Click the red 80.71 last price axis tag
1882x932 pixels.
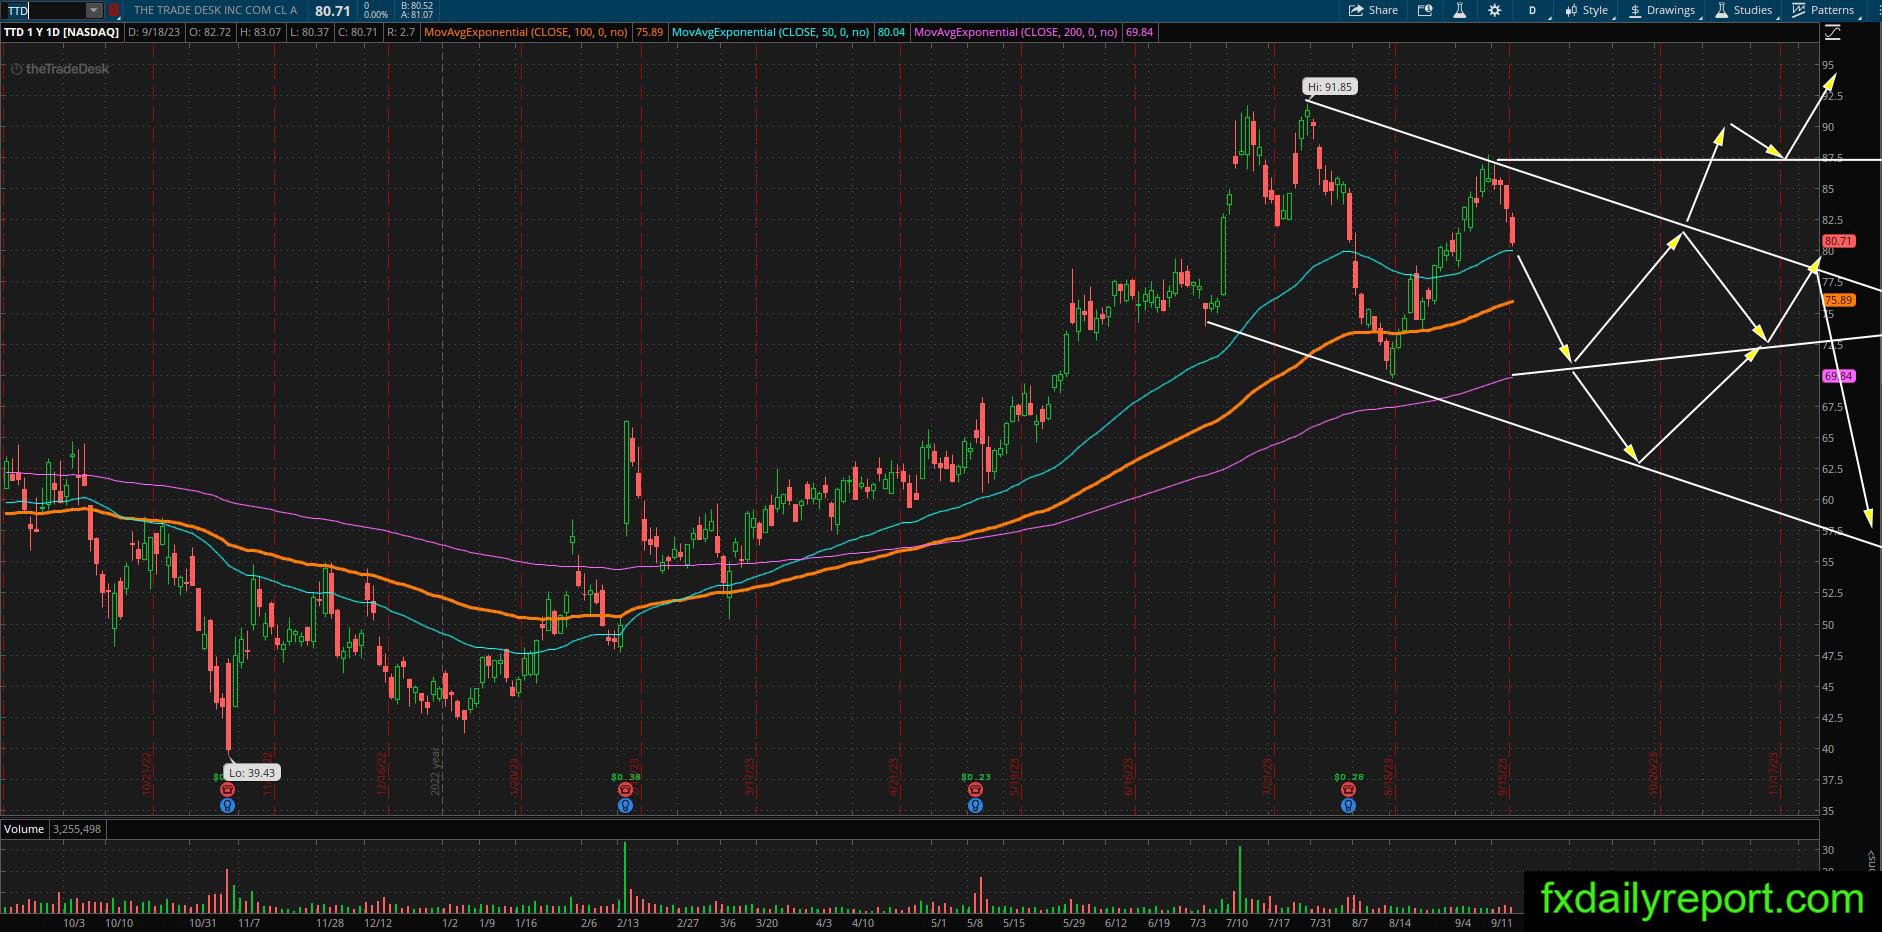tap(1838, 241)
